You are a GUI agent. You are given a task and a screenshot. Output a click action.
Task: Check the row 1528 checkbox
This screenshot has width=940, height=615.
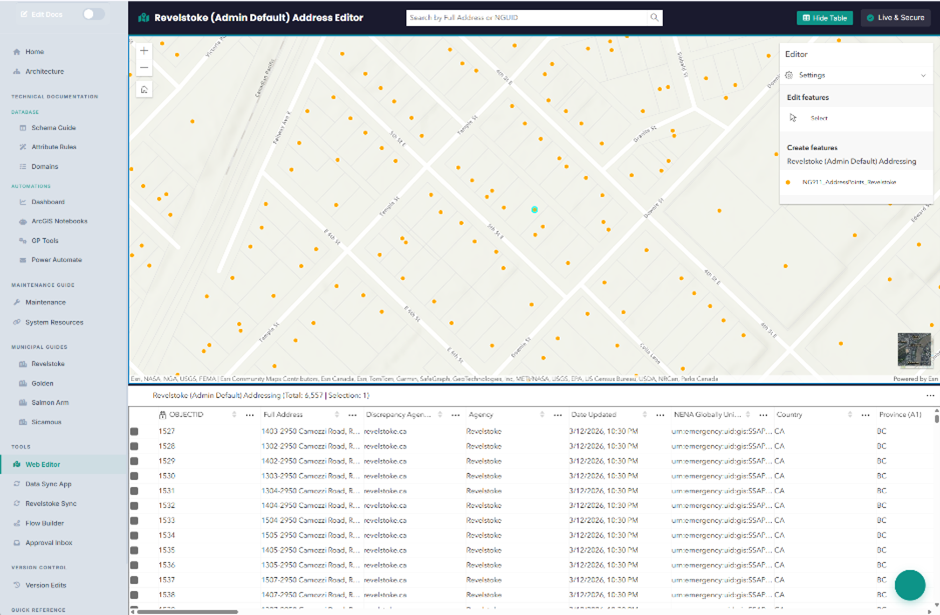134,446
